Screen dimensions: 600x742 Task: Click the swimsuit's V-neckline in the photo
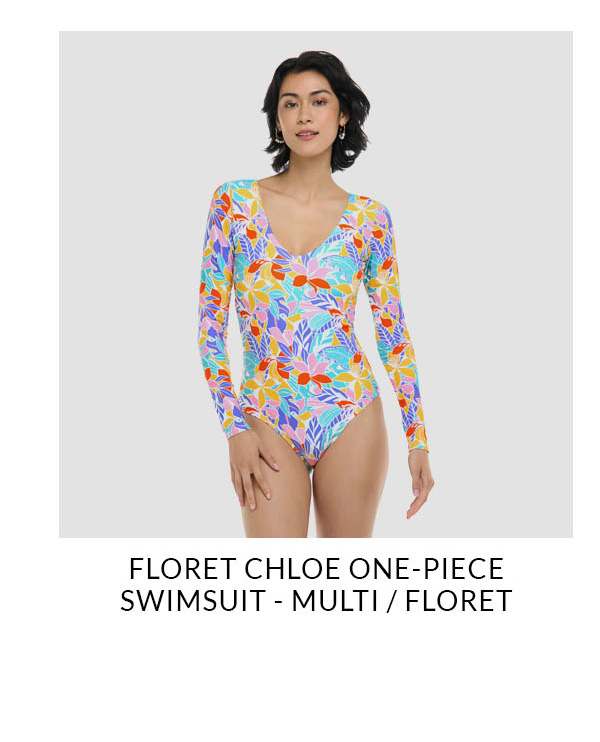point(303,222)
